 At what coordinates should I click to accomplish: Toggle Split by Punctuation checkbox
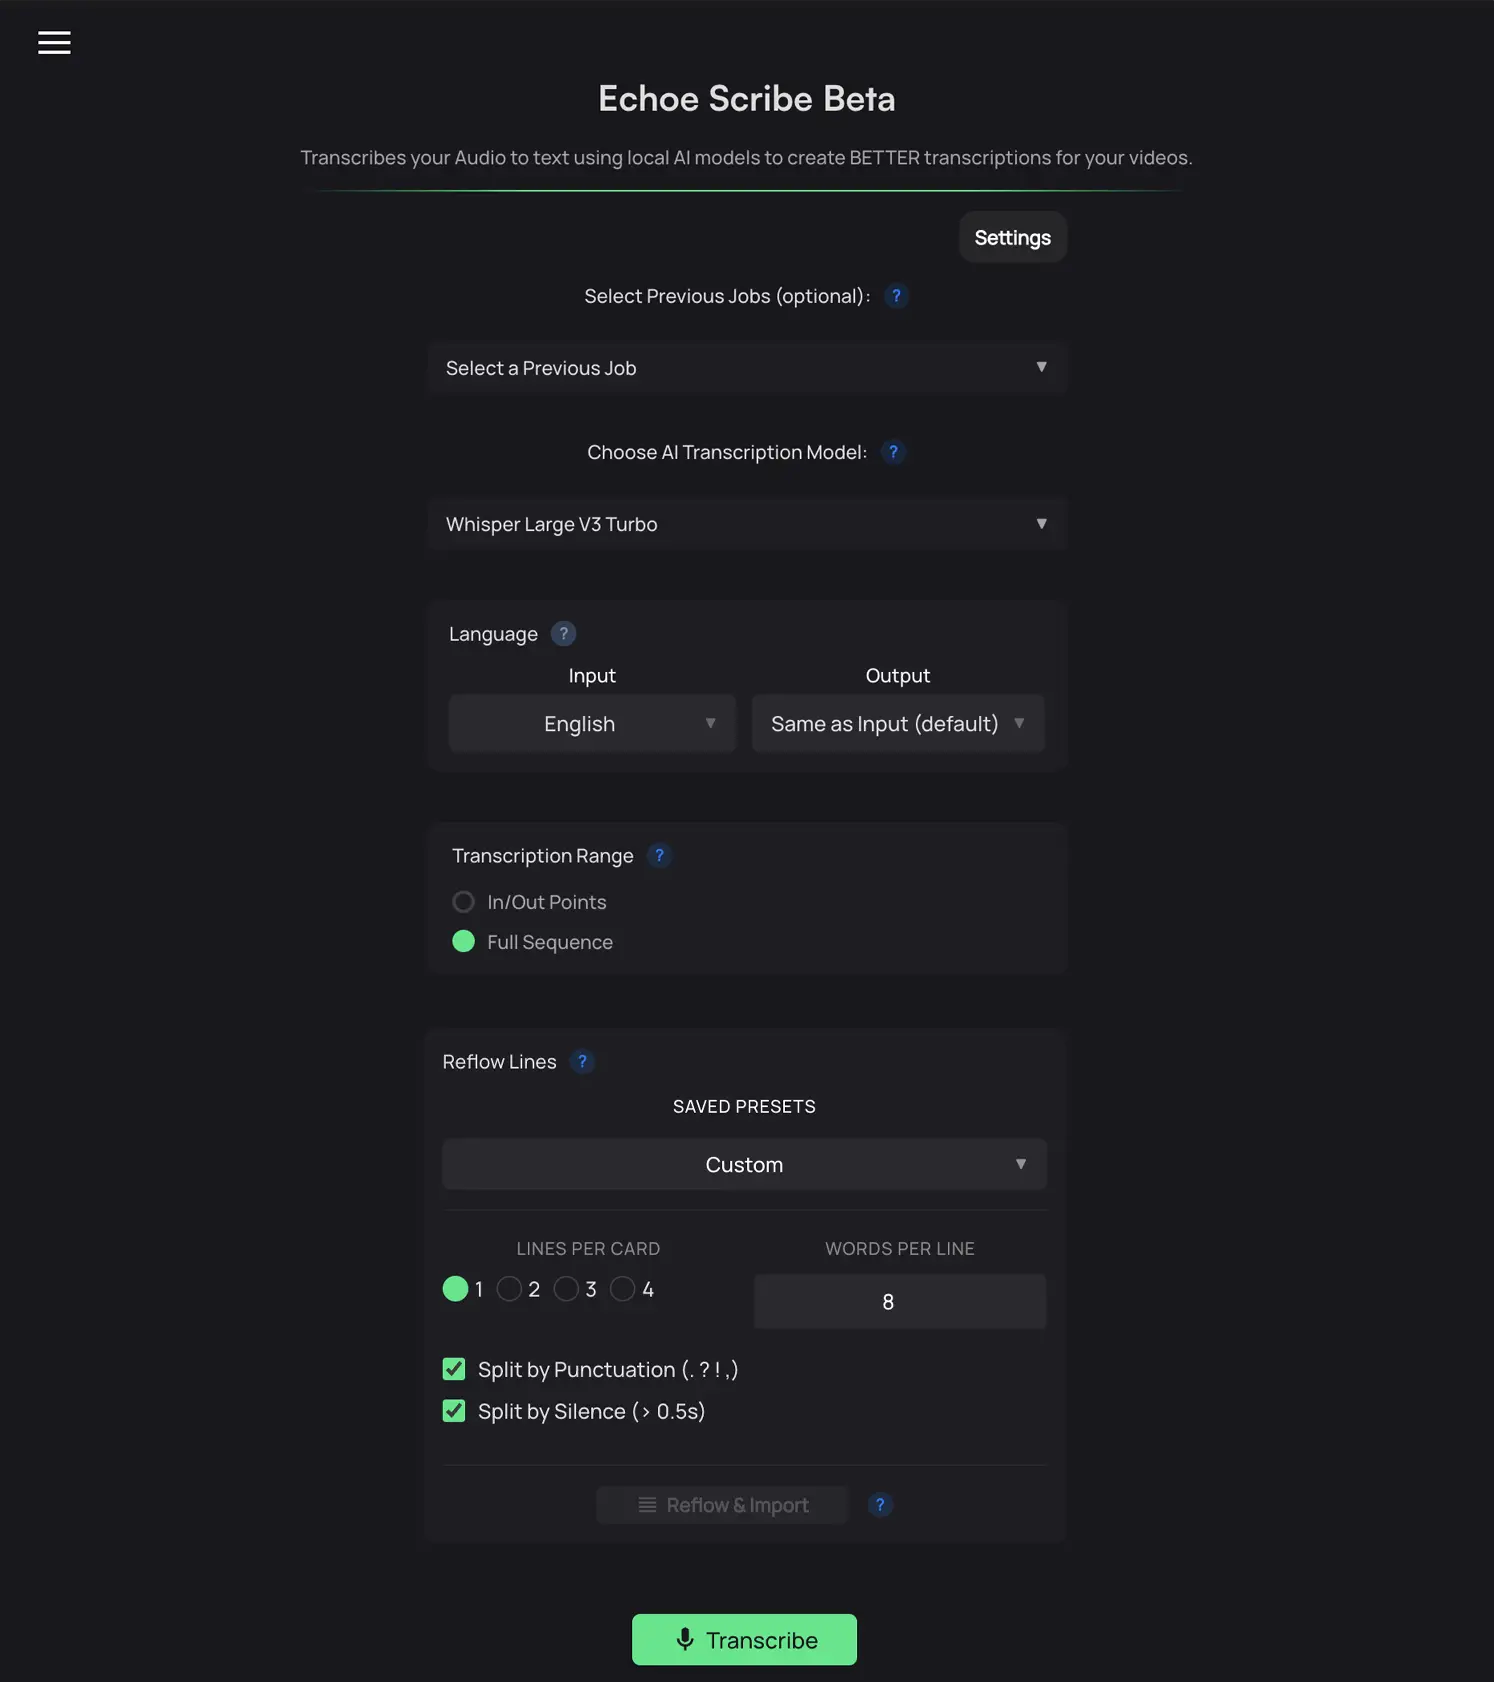coord(454,1369)
